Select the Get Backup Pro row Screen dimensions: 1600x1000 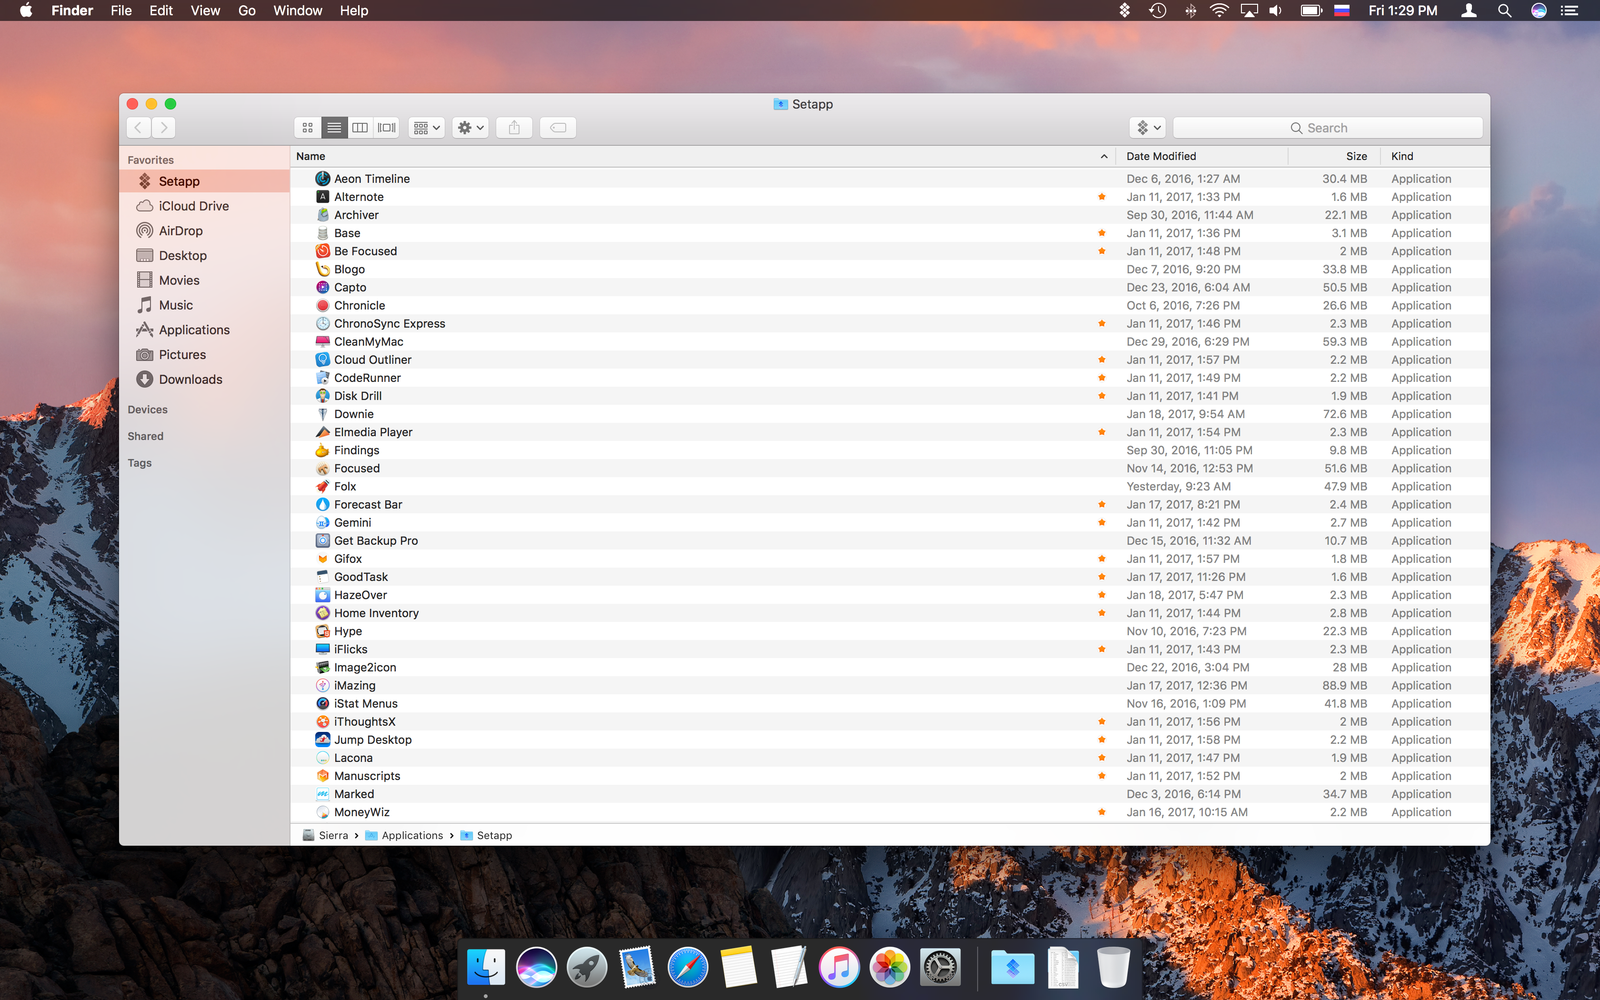(x=890, y=541)
